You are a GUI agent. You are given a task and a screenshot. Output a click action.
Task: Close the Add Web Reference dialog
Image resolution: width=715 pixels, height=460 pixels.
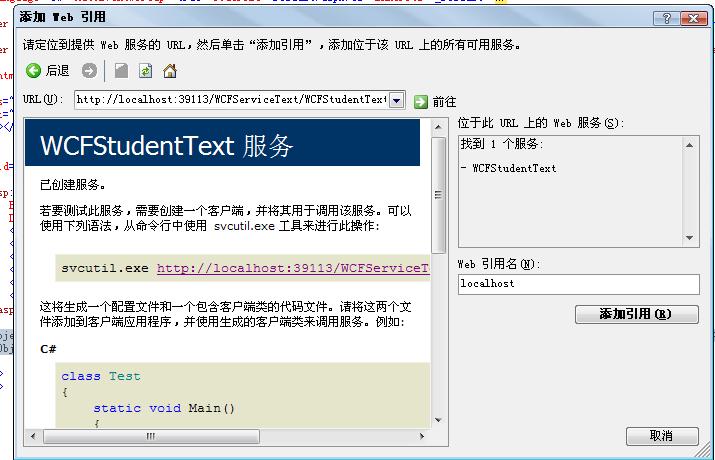[694, 18]
